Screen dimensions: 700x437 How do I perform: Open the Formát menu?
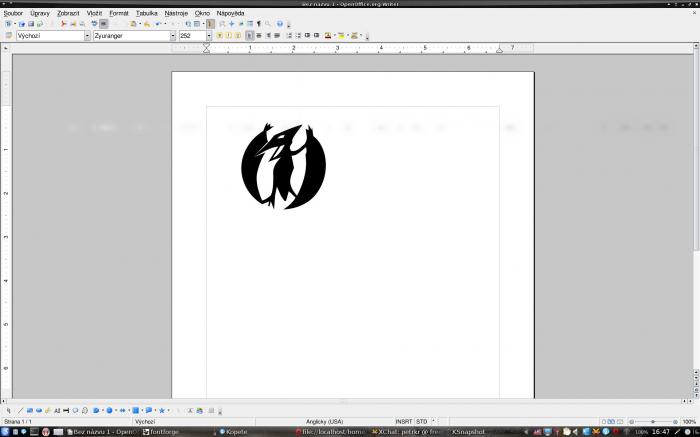(x=119, y=13)
